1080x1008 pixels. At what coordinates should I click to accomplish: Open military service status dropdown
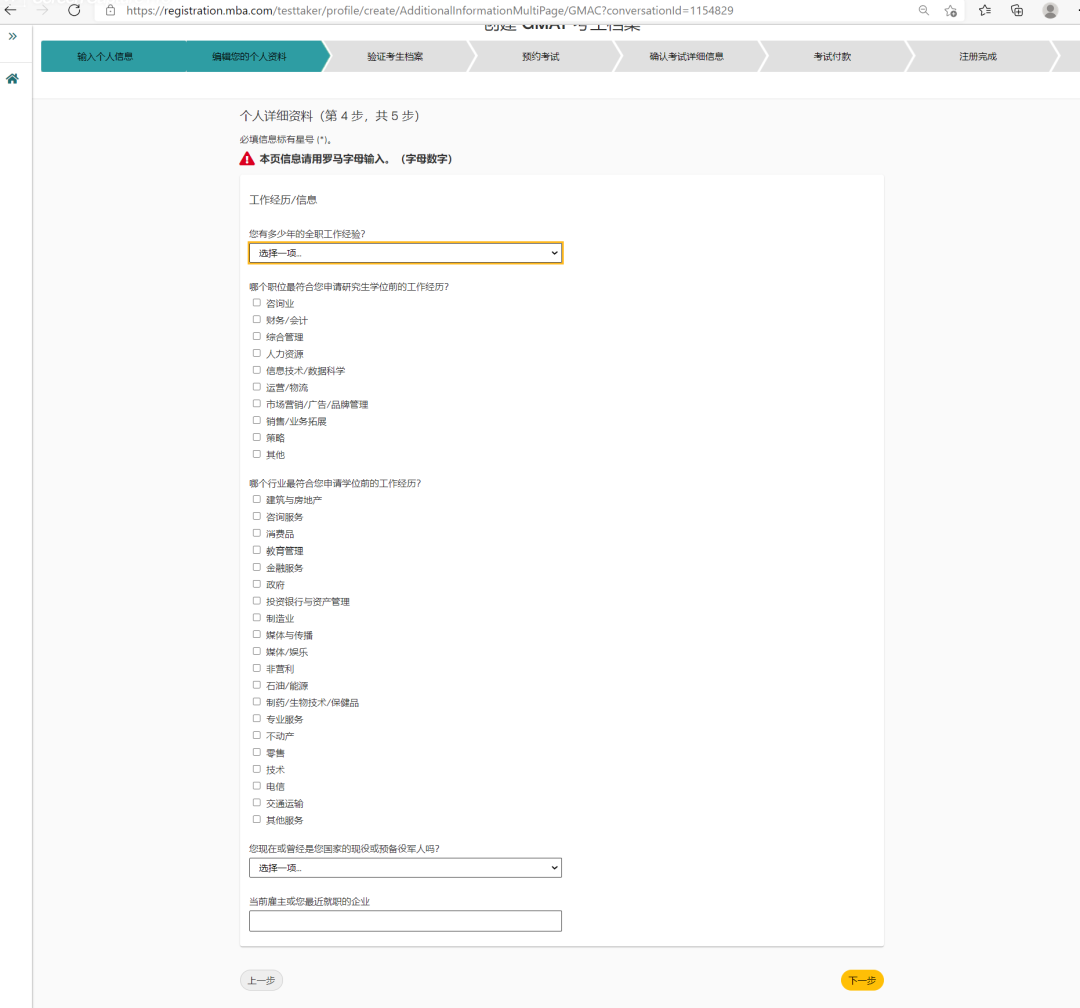(405, 867)
